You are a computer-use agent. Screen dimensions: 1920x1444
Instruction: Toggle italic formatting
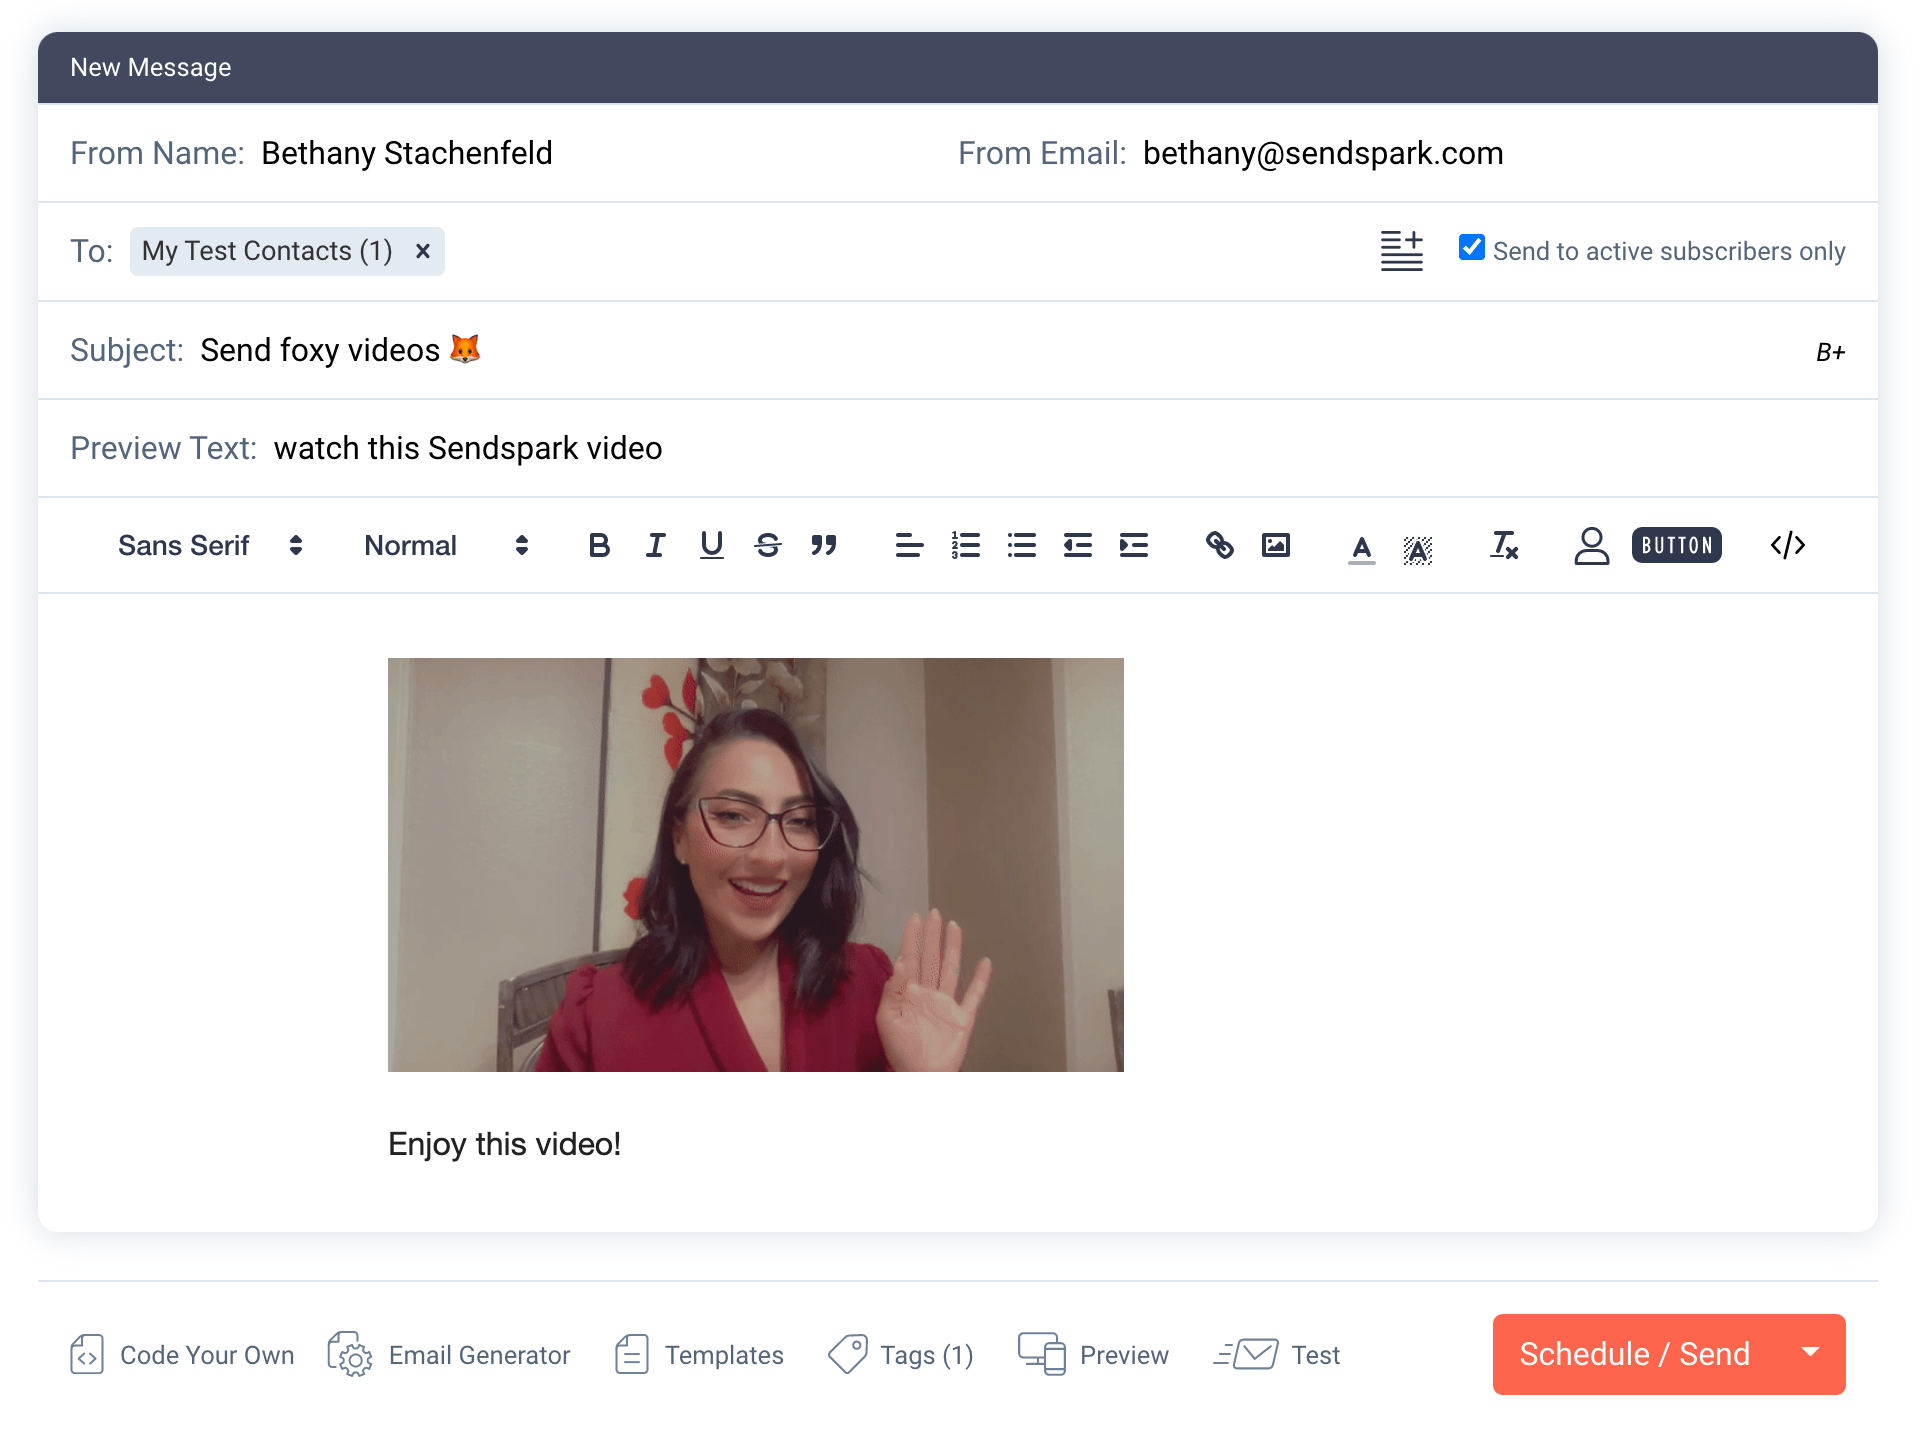click(655, 545)
